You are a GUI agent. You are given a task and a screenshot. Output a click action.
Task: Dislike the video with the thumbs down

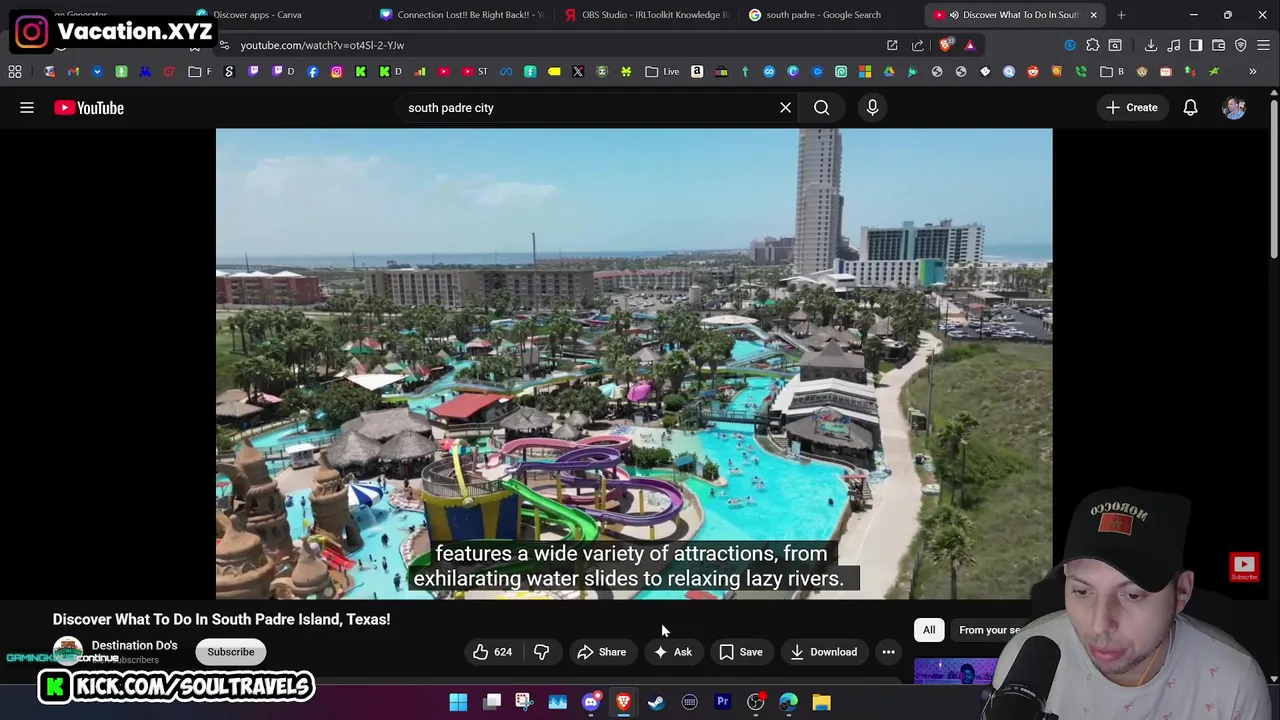point(541,652)
